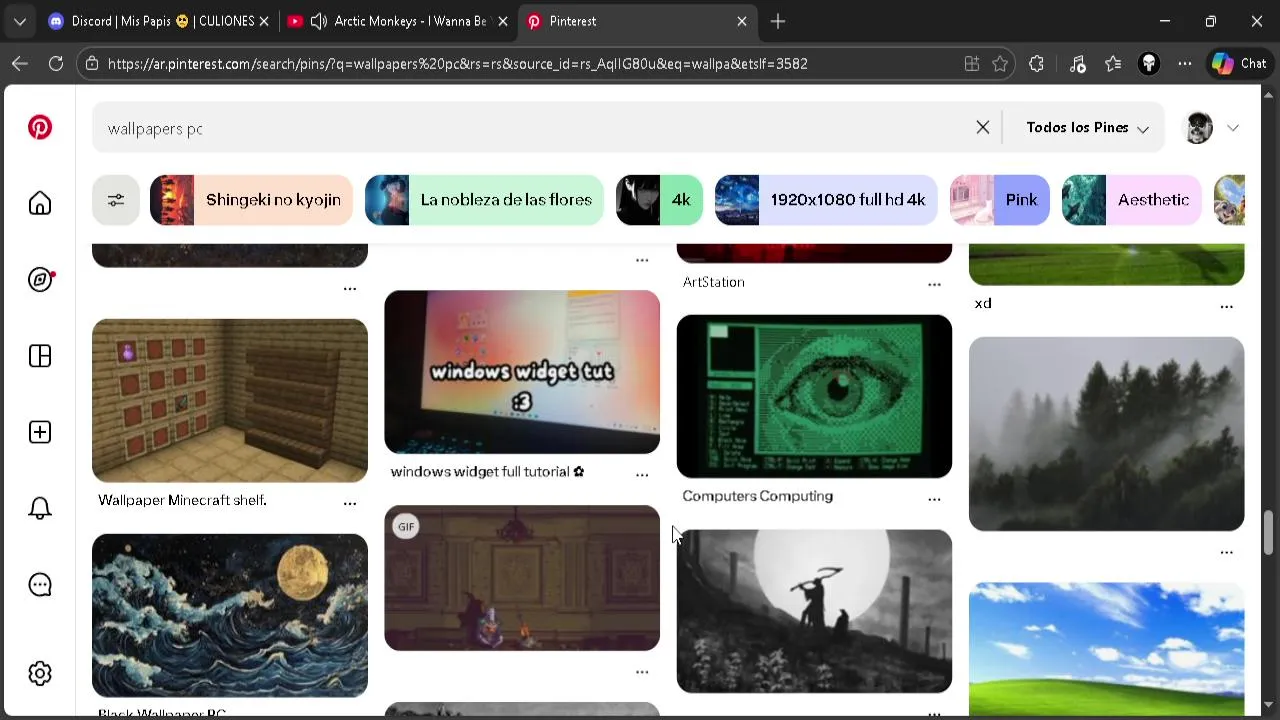Open the wave and moon wallpaper pin
The width and height of the screenshot is (1280, 720).
[x=230, y=615]
